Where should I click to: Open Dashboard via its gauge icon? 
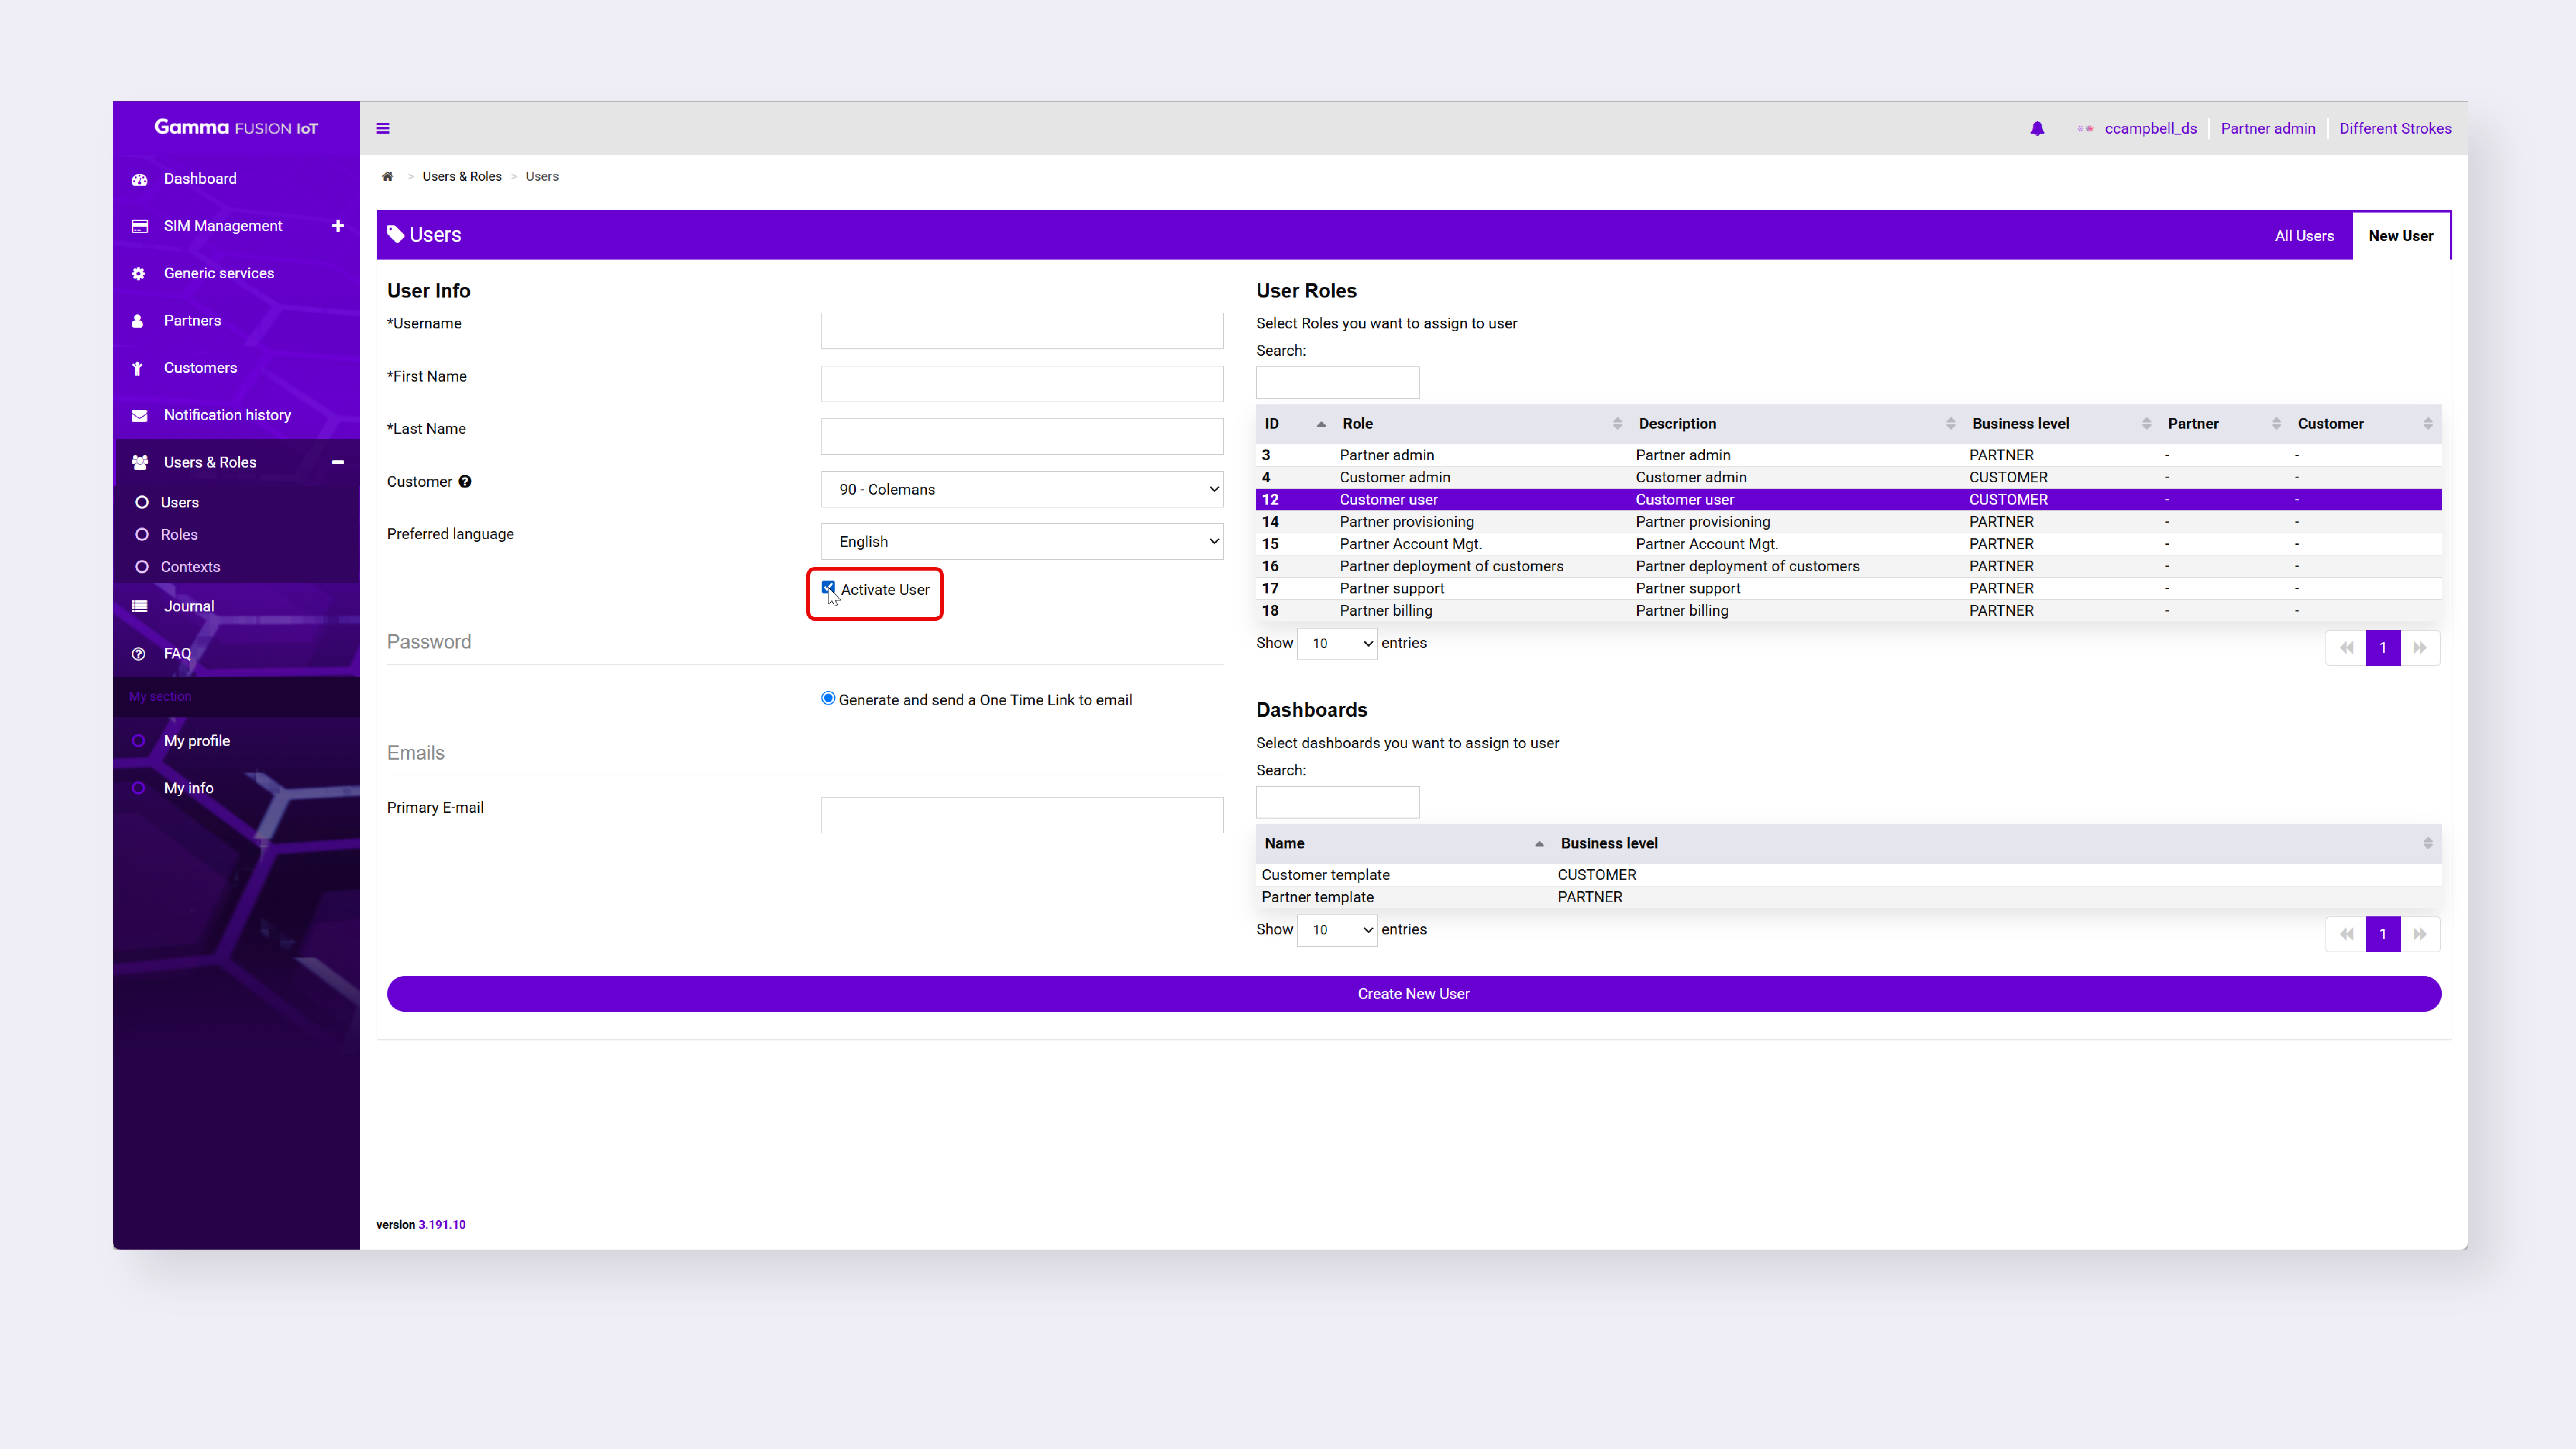[x=140, y=179]
